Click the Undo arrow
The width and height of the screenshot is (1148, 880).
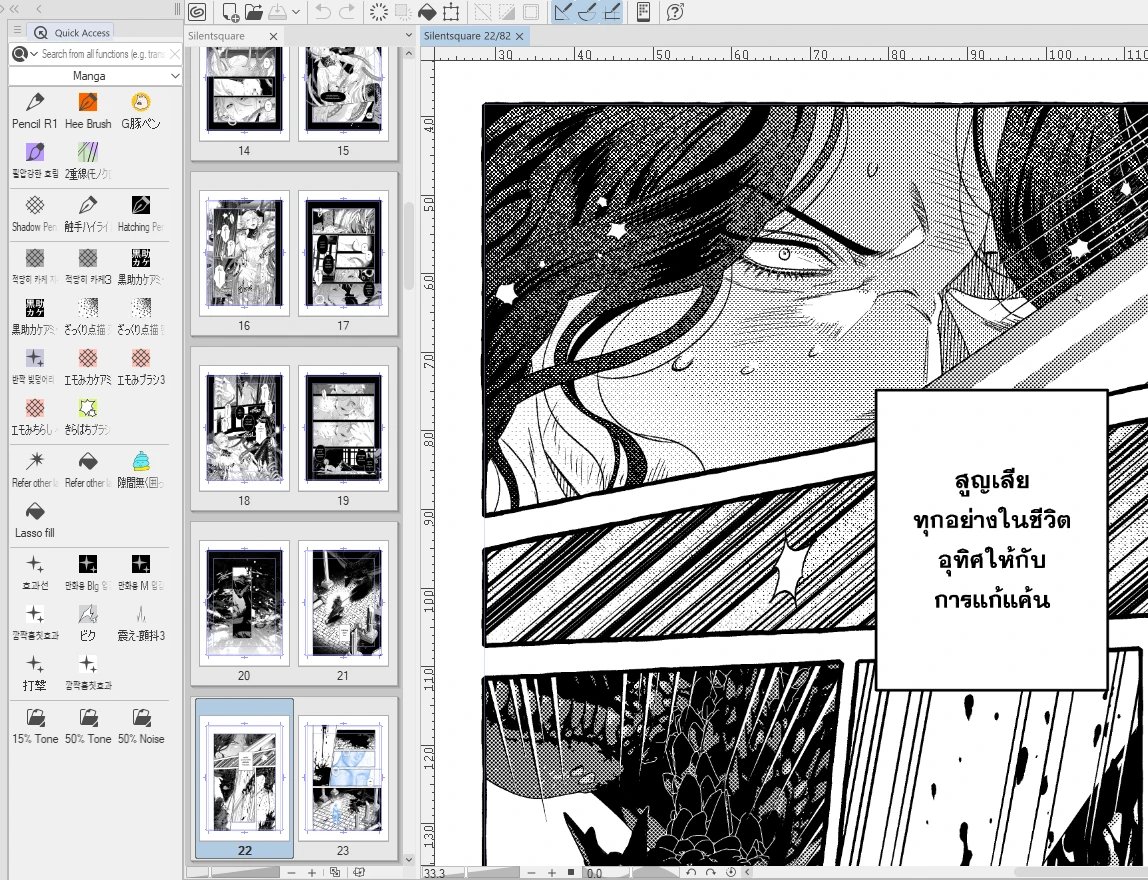(323, 12)
